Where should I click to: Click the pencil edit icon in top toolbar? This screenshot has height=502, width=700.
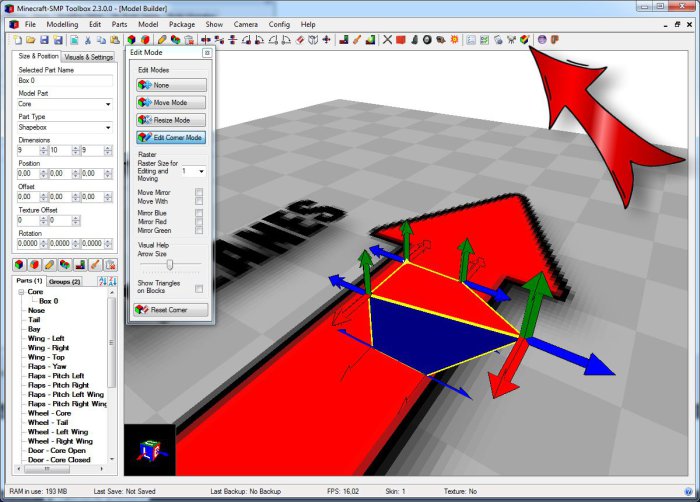pyautogui.click(x=162, y=40)
